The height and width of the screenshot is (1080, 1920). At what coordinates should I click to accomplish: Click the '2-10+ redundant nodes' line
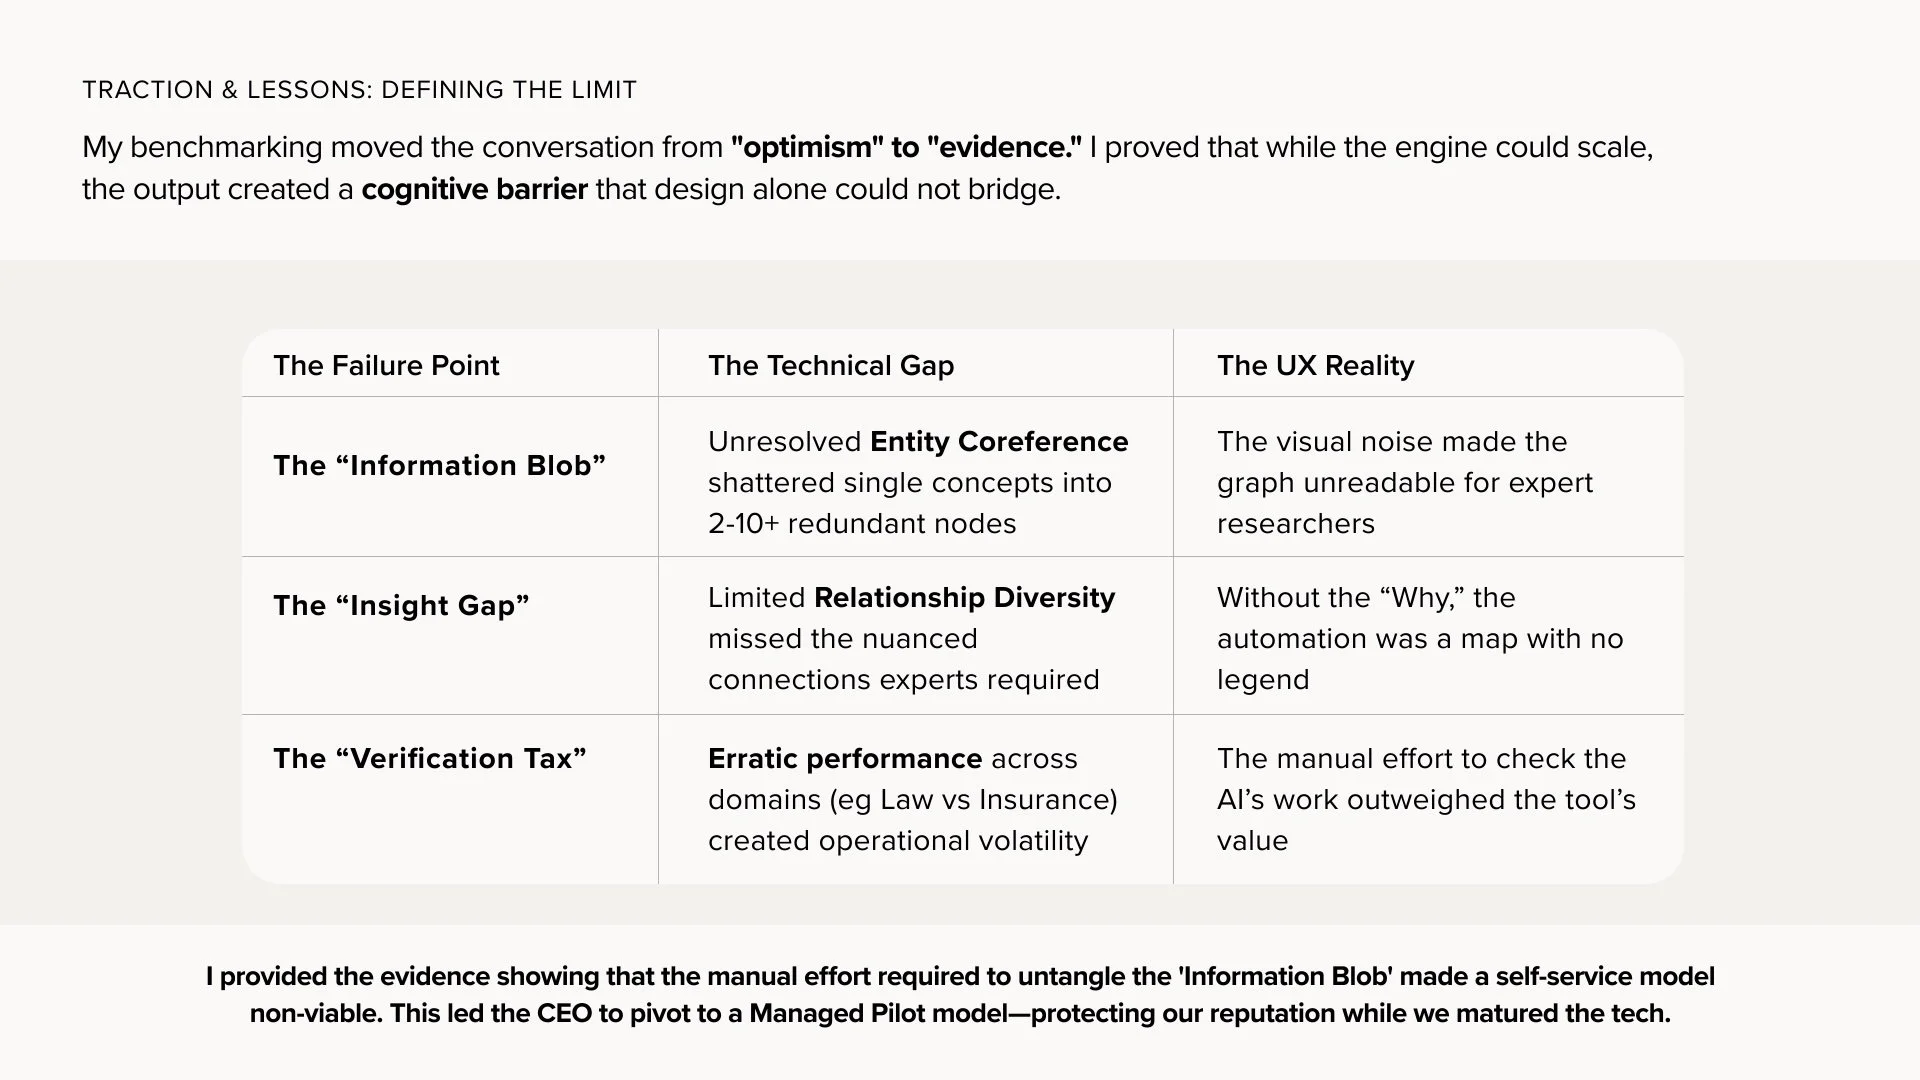click(861, 523)
